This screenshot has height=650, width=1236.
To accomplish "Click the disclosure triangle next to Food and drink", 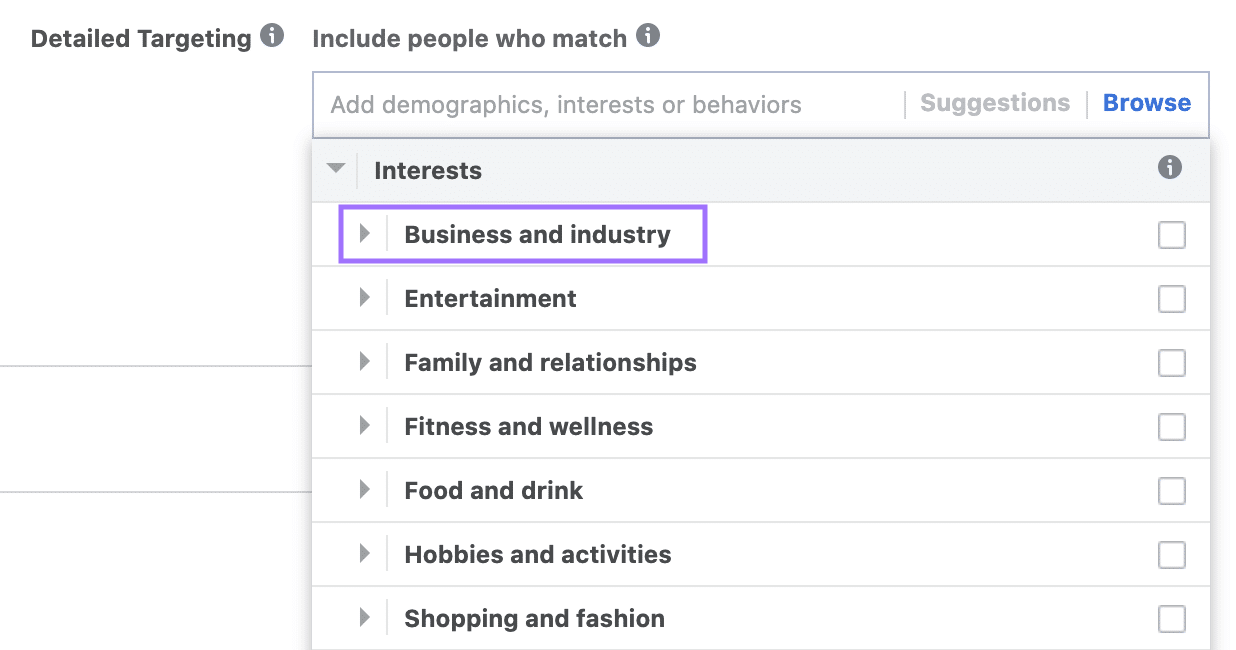I will [x=365, y=490].
